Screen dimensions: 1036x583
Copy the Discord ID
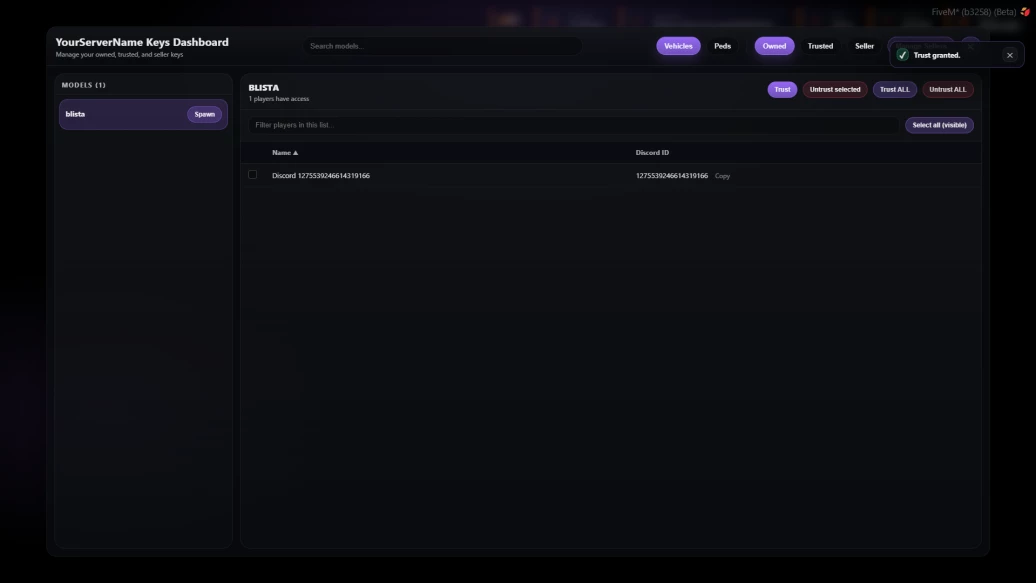click(x=722, y=176)
